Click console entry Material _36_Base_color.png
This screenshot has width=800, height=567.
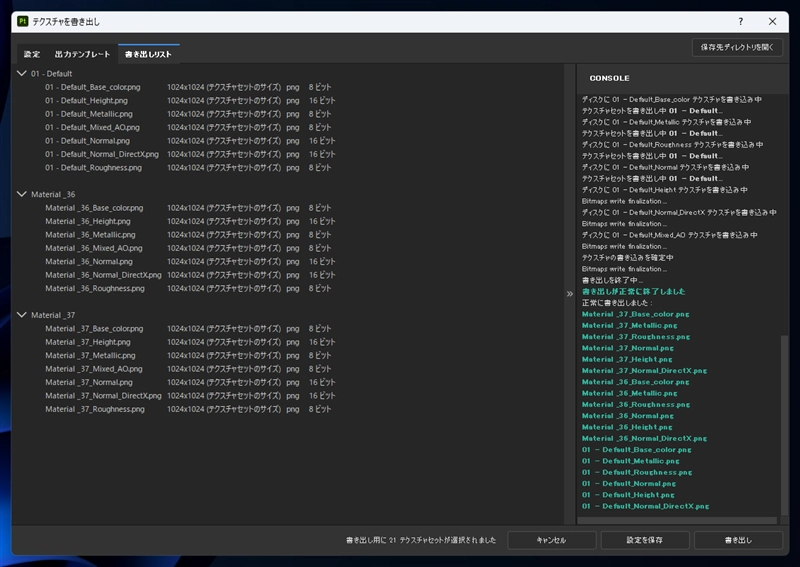pyautogui.click(x=636, y=382)
